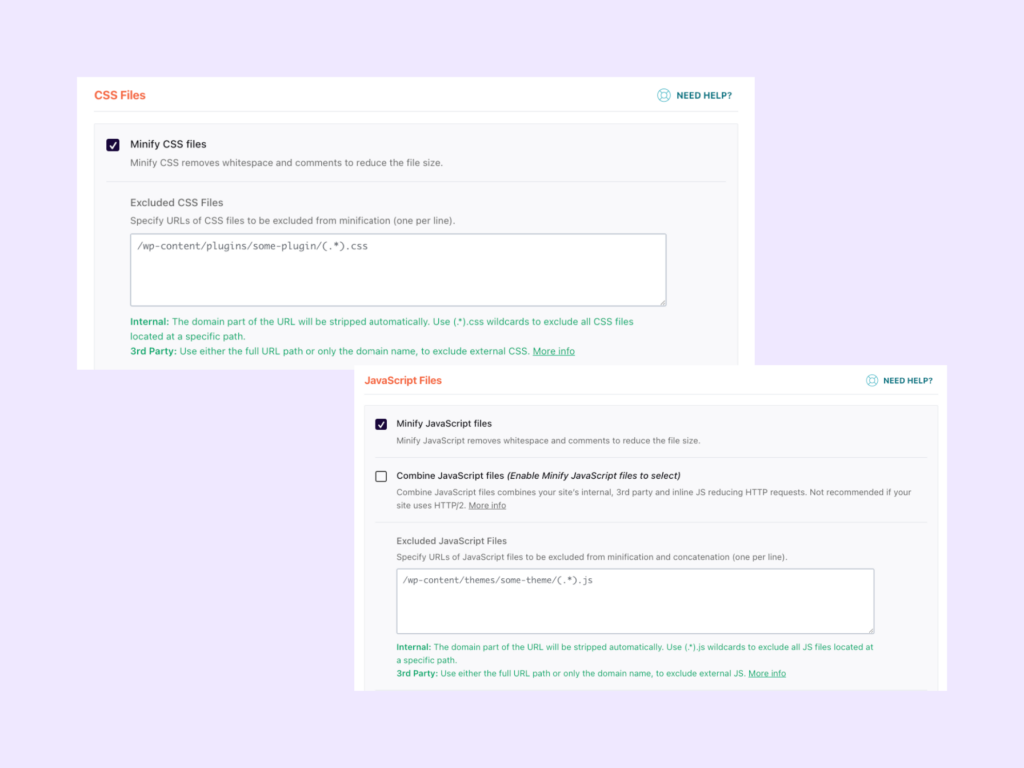The width and height of the screenshot is (1024, 768).
Task: Click the lifebuoy help icon in JavaScript Files panel
Action: point(872,381)
